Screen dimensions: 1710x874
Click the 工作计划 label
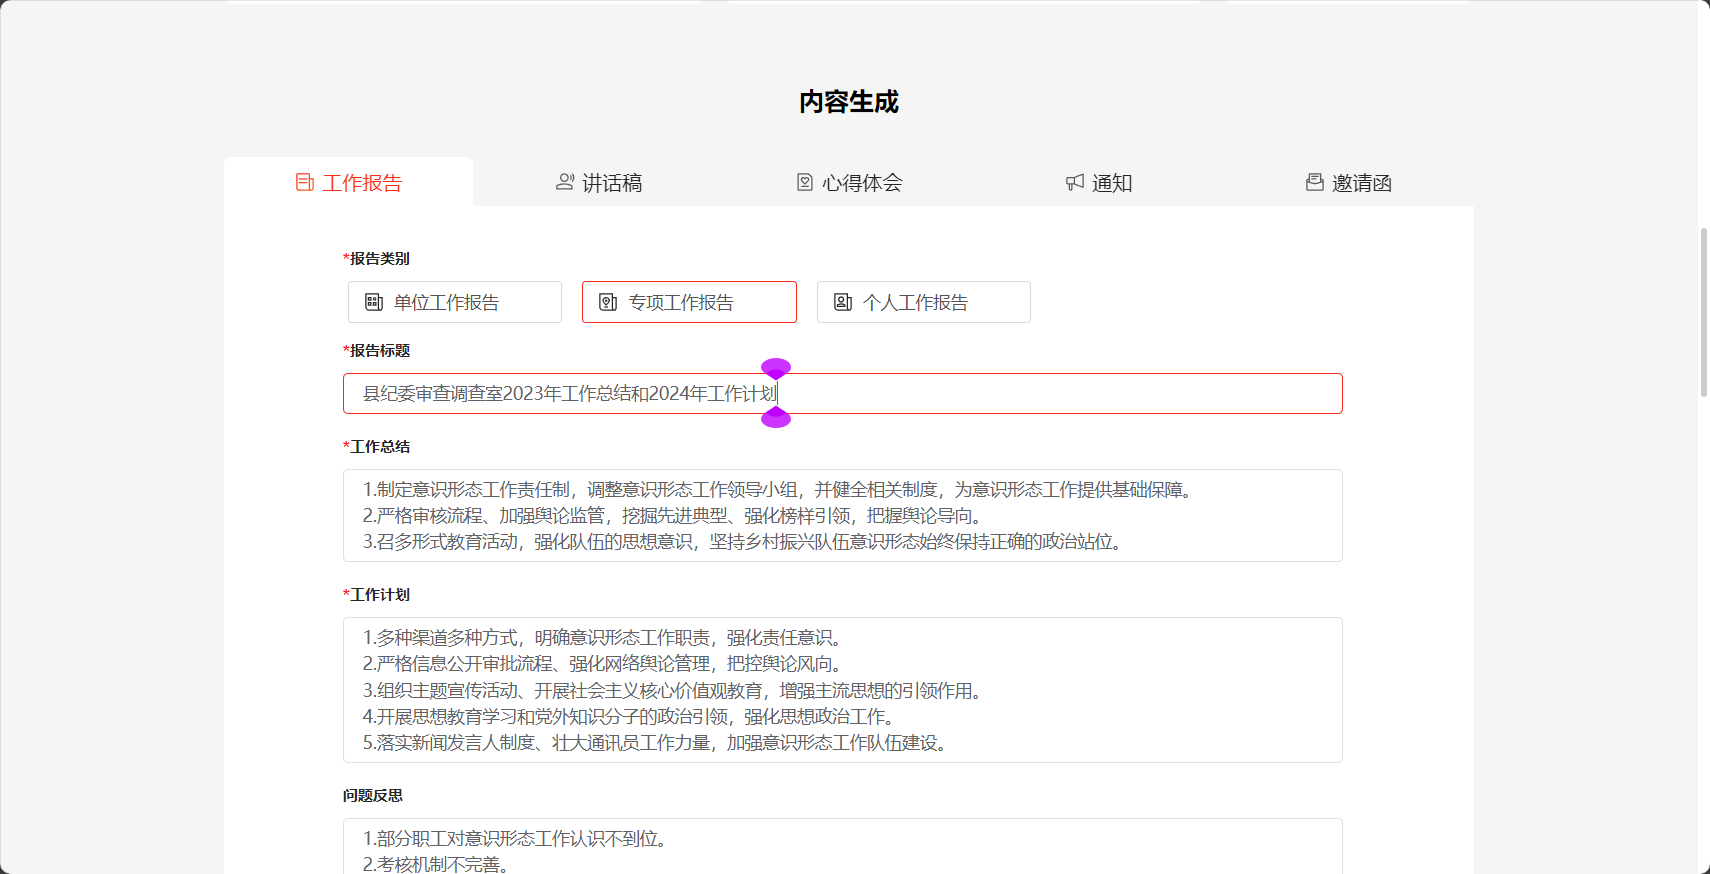tap(379, 594)
